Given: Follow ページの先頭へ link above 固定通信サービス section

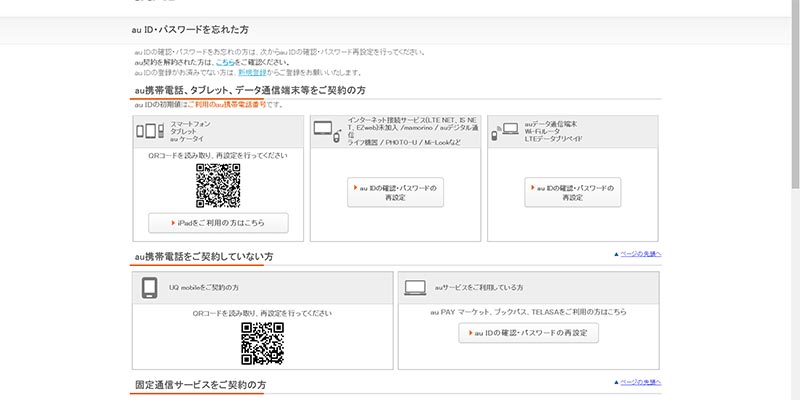Looking at the screenshot, I should 637,382.
